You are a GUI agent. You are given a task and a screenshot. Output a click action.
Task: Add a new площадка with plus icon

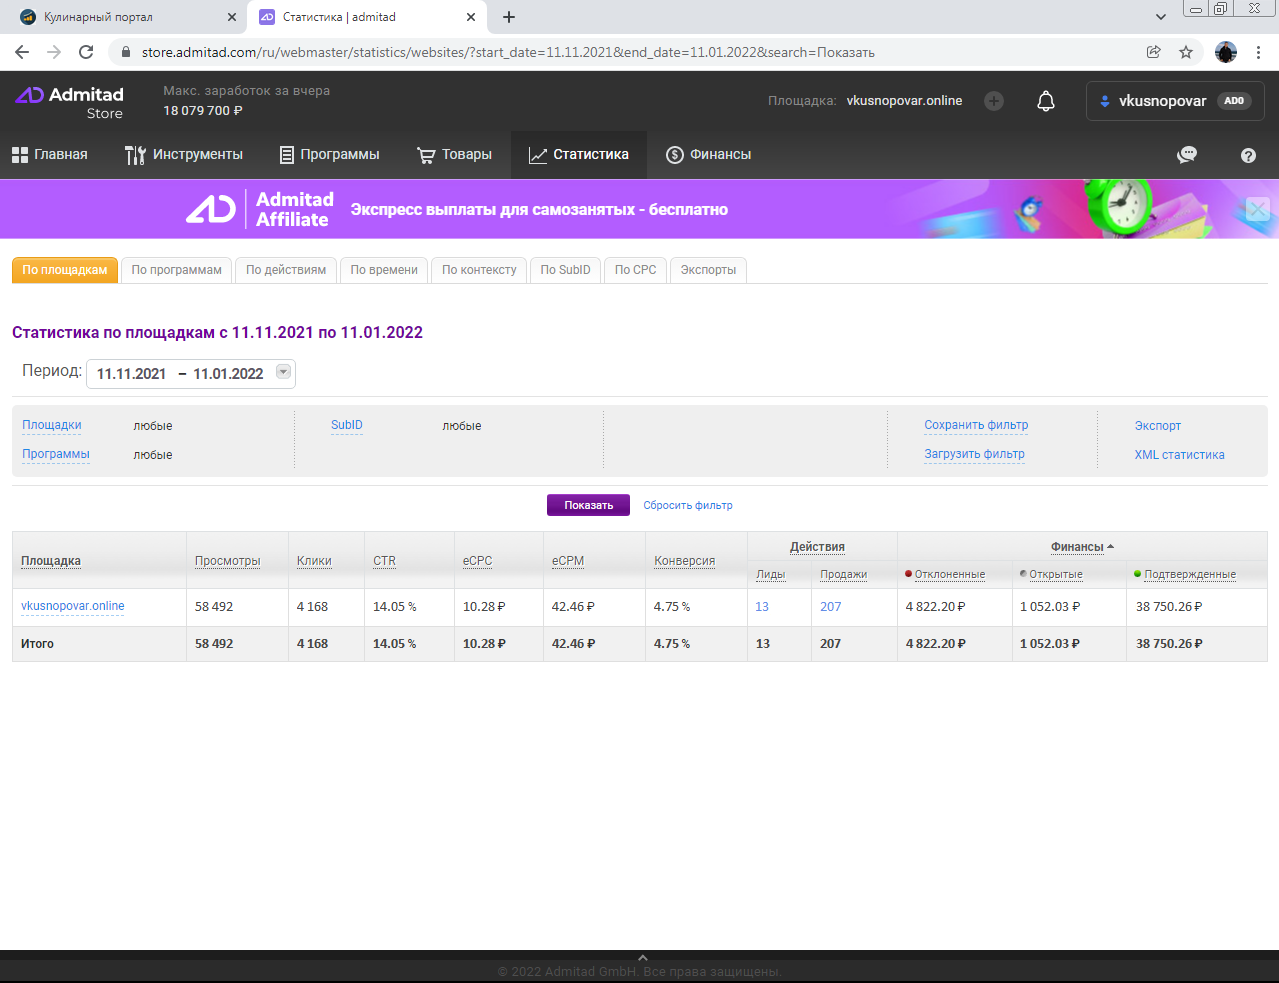click(994, 101)
